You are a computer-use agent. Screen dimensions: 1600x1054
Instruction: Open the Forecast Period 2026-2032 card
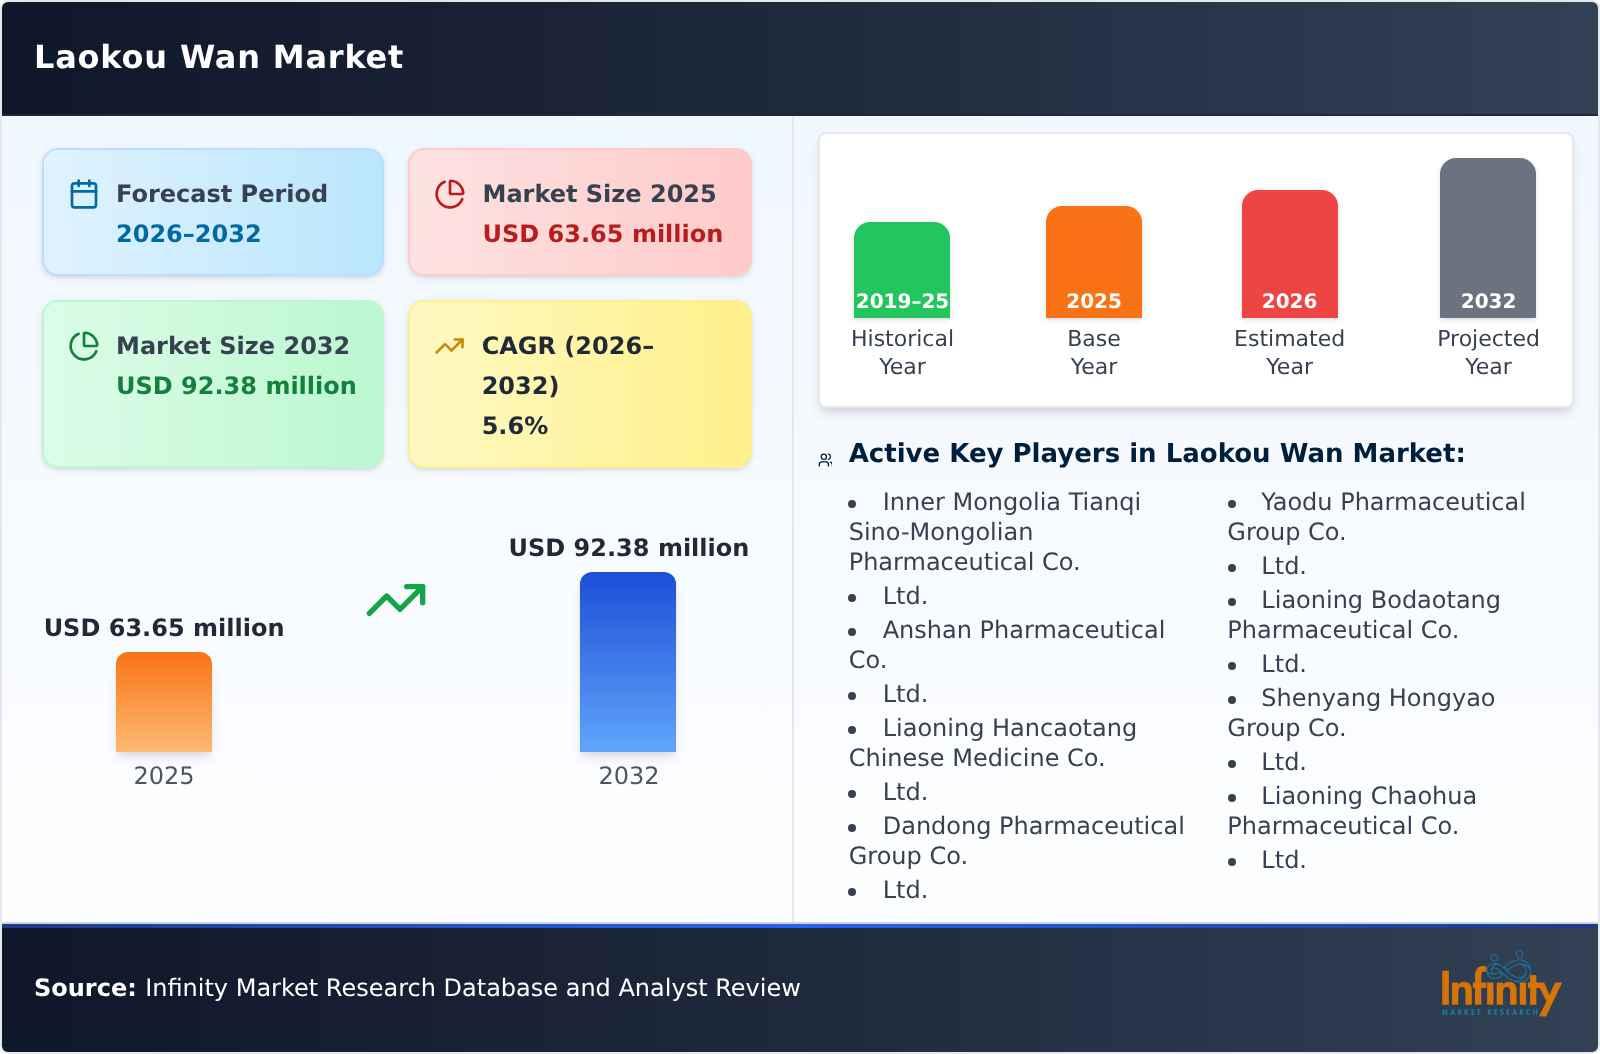tap(213, 212)
